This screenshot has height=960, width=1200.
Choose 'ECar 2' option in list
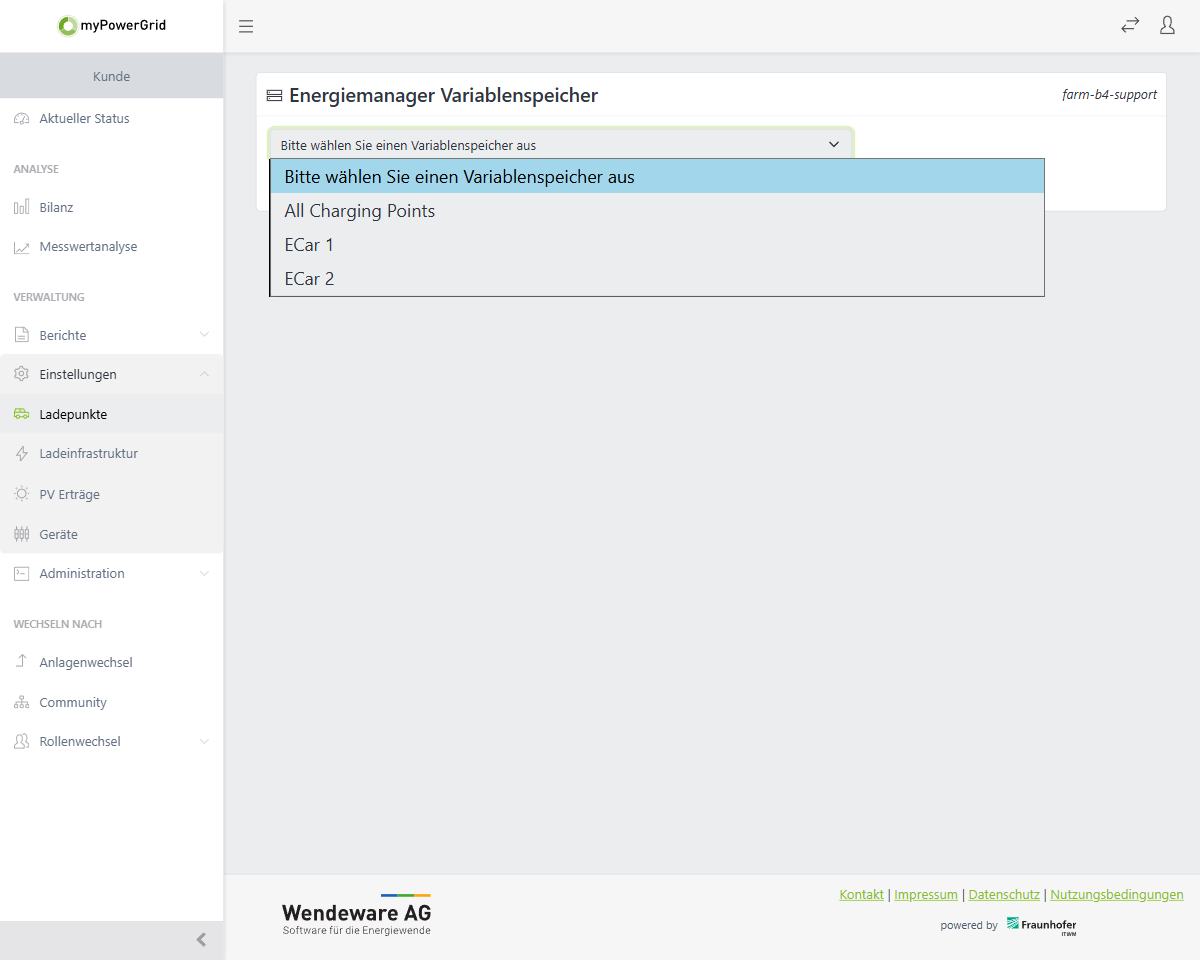click(x=309, y=279)
